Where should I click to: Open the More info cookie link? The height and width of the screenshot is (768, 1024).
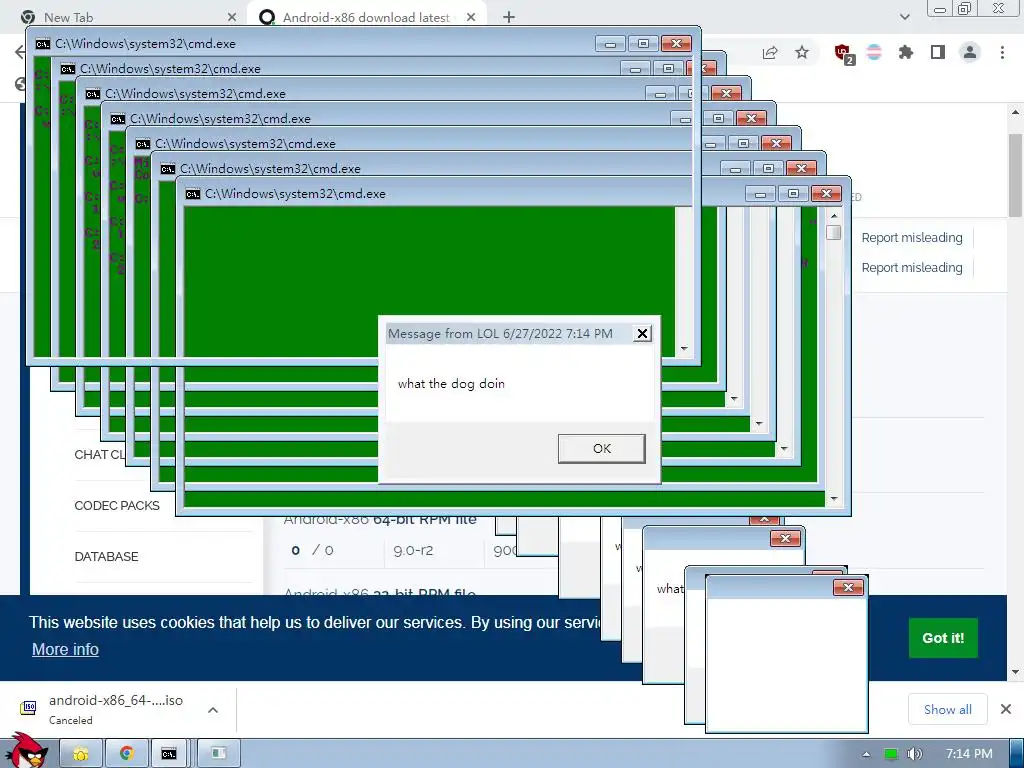tap(65, 649)
